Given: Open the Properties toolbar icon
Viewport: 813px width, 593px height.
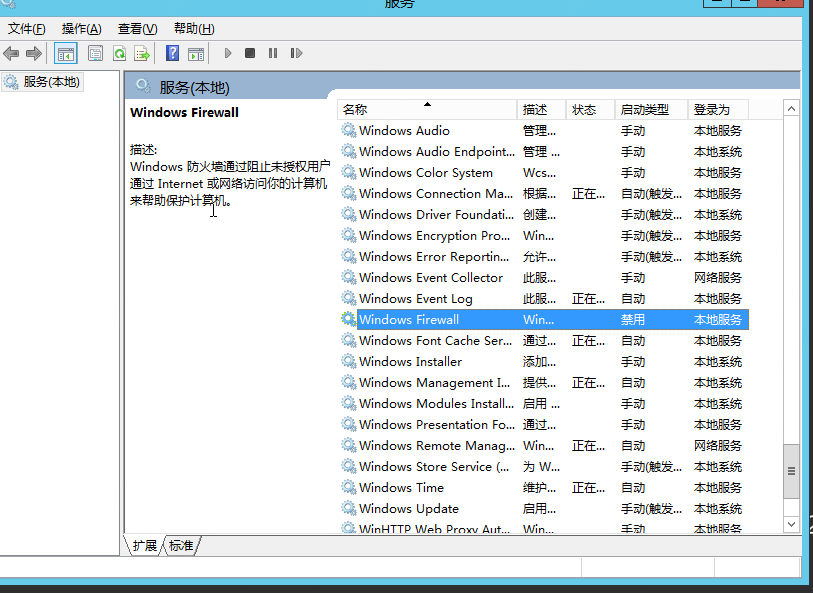Looking at the screenshot, I should (x=95, y=53).
